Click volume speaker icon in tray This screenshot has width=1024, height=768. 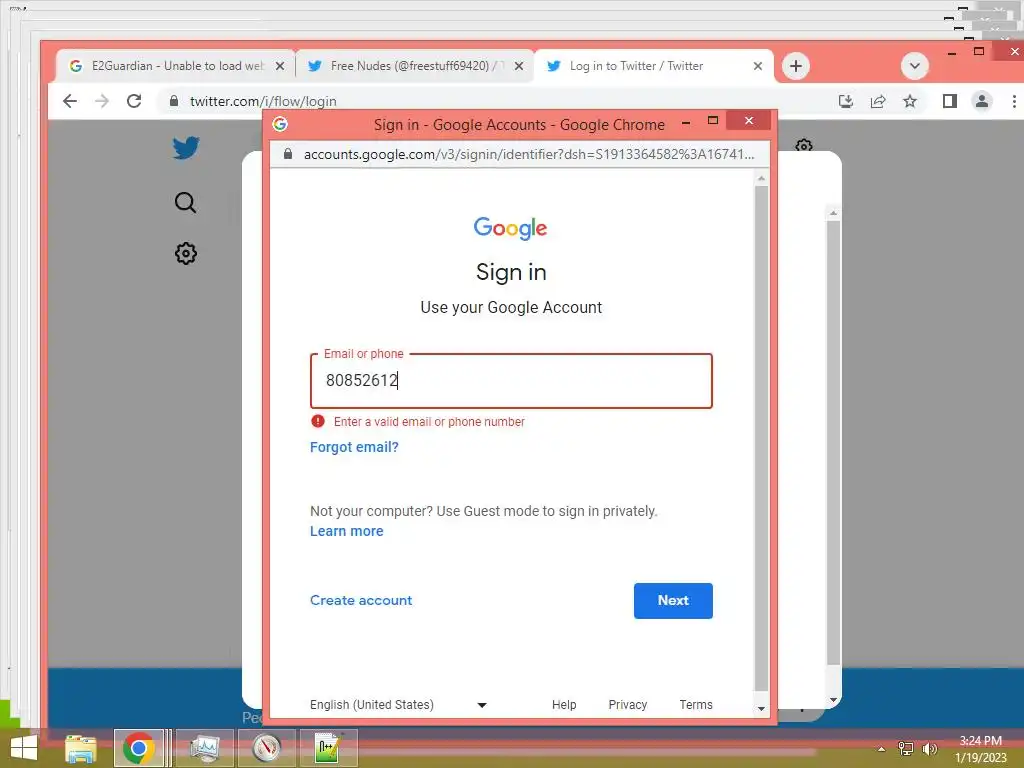click(x=929, y=749)
